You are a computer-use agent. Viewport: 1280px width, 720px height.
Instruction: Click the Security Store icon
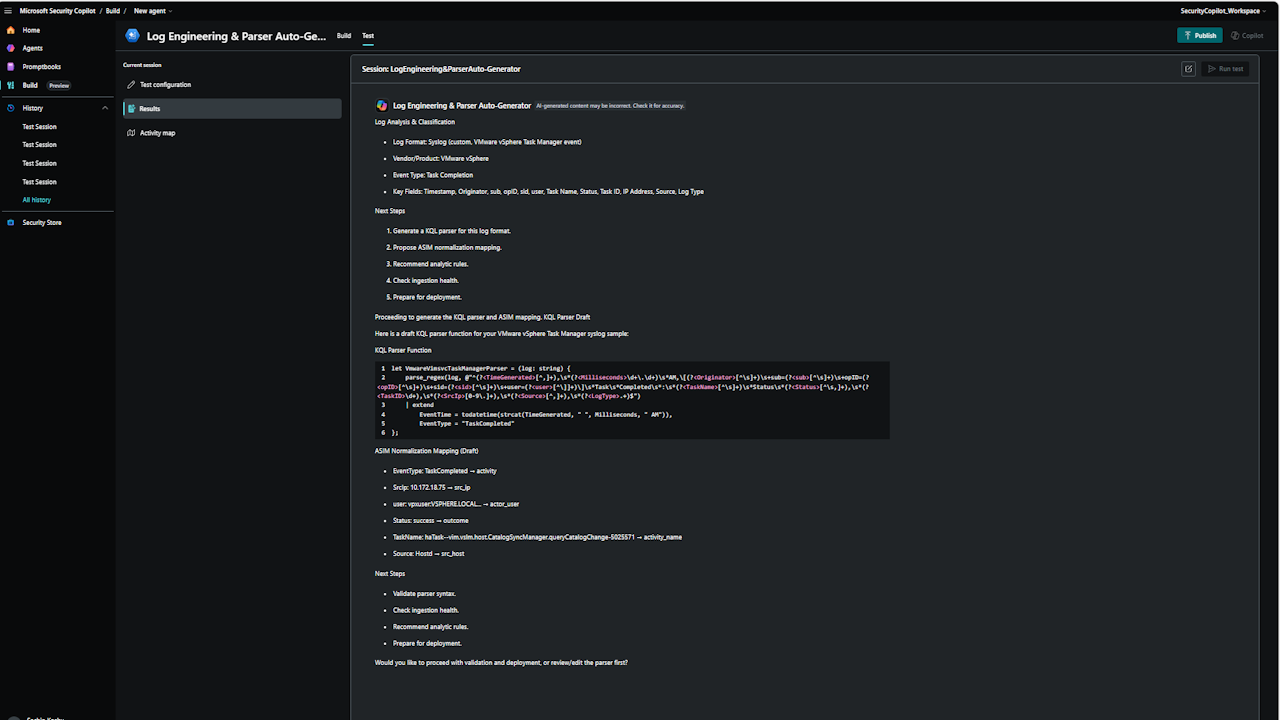pyautogui.click(x=11, y=222)
